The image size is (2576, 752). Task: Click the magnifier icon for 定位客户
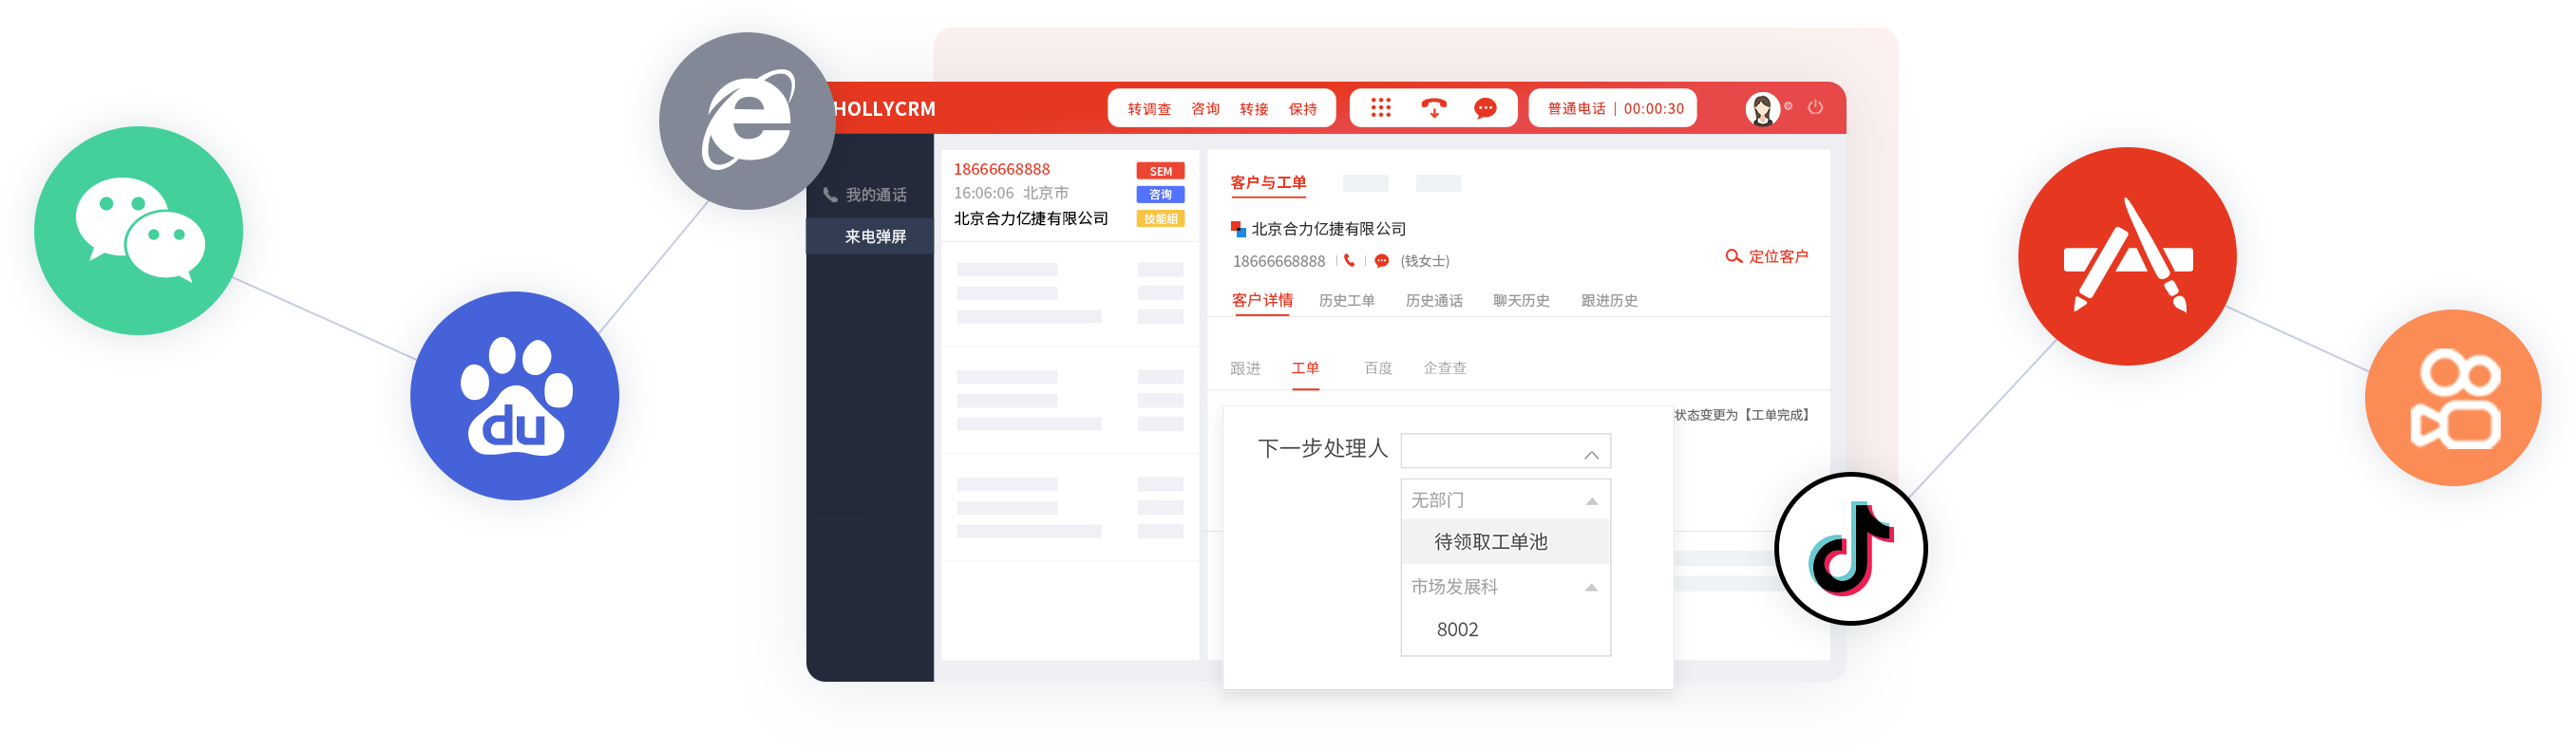pos(1733,257)
